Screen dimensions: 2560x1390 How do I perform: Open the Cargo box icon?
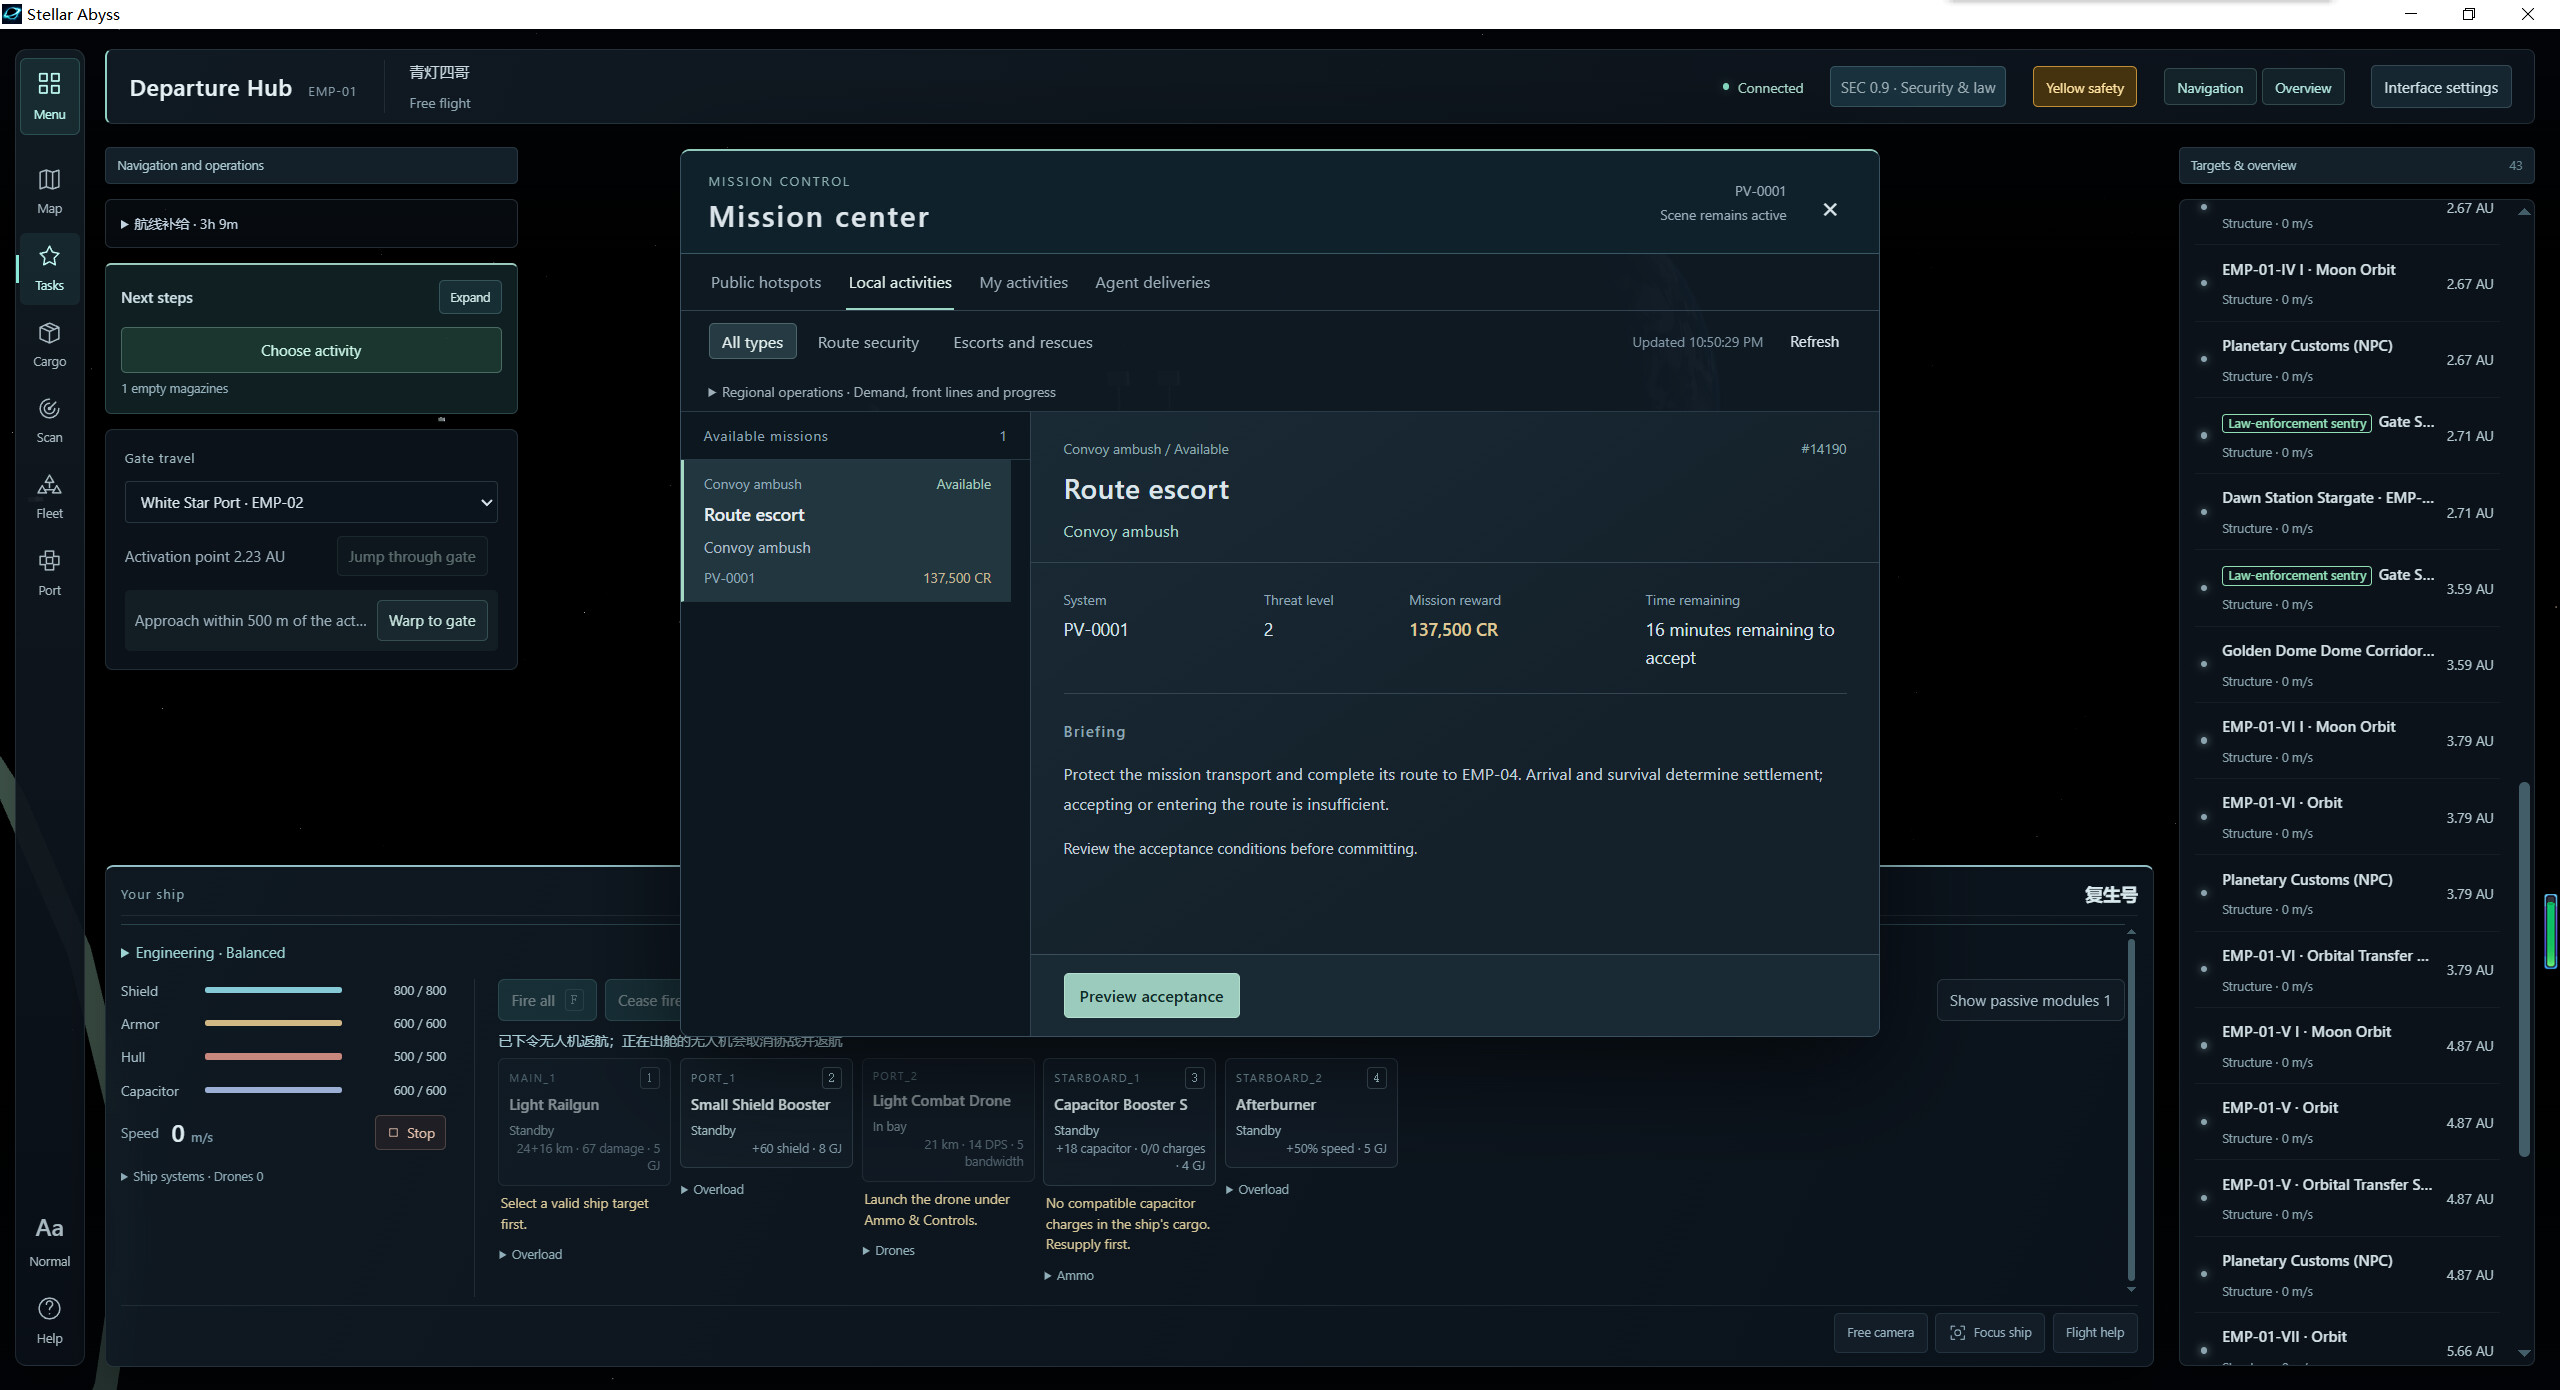(49, 344)
